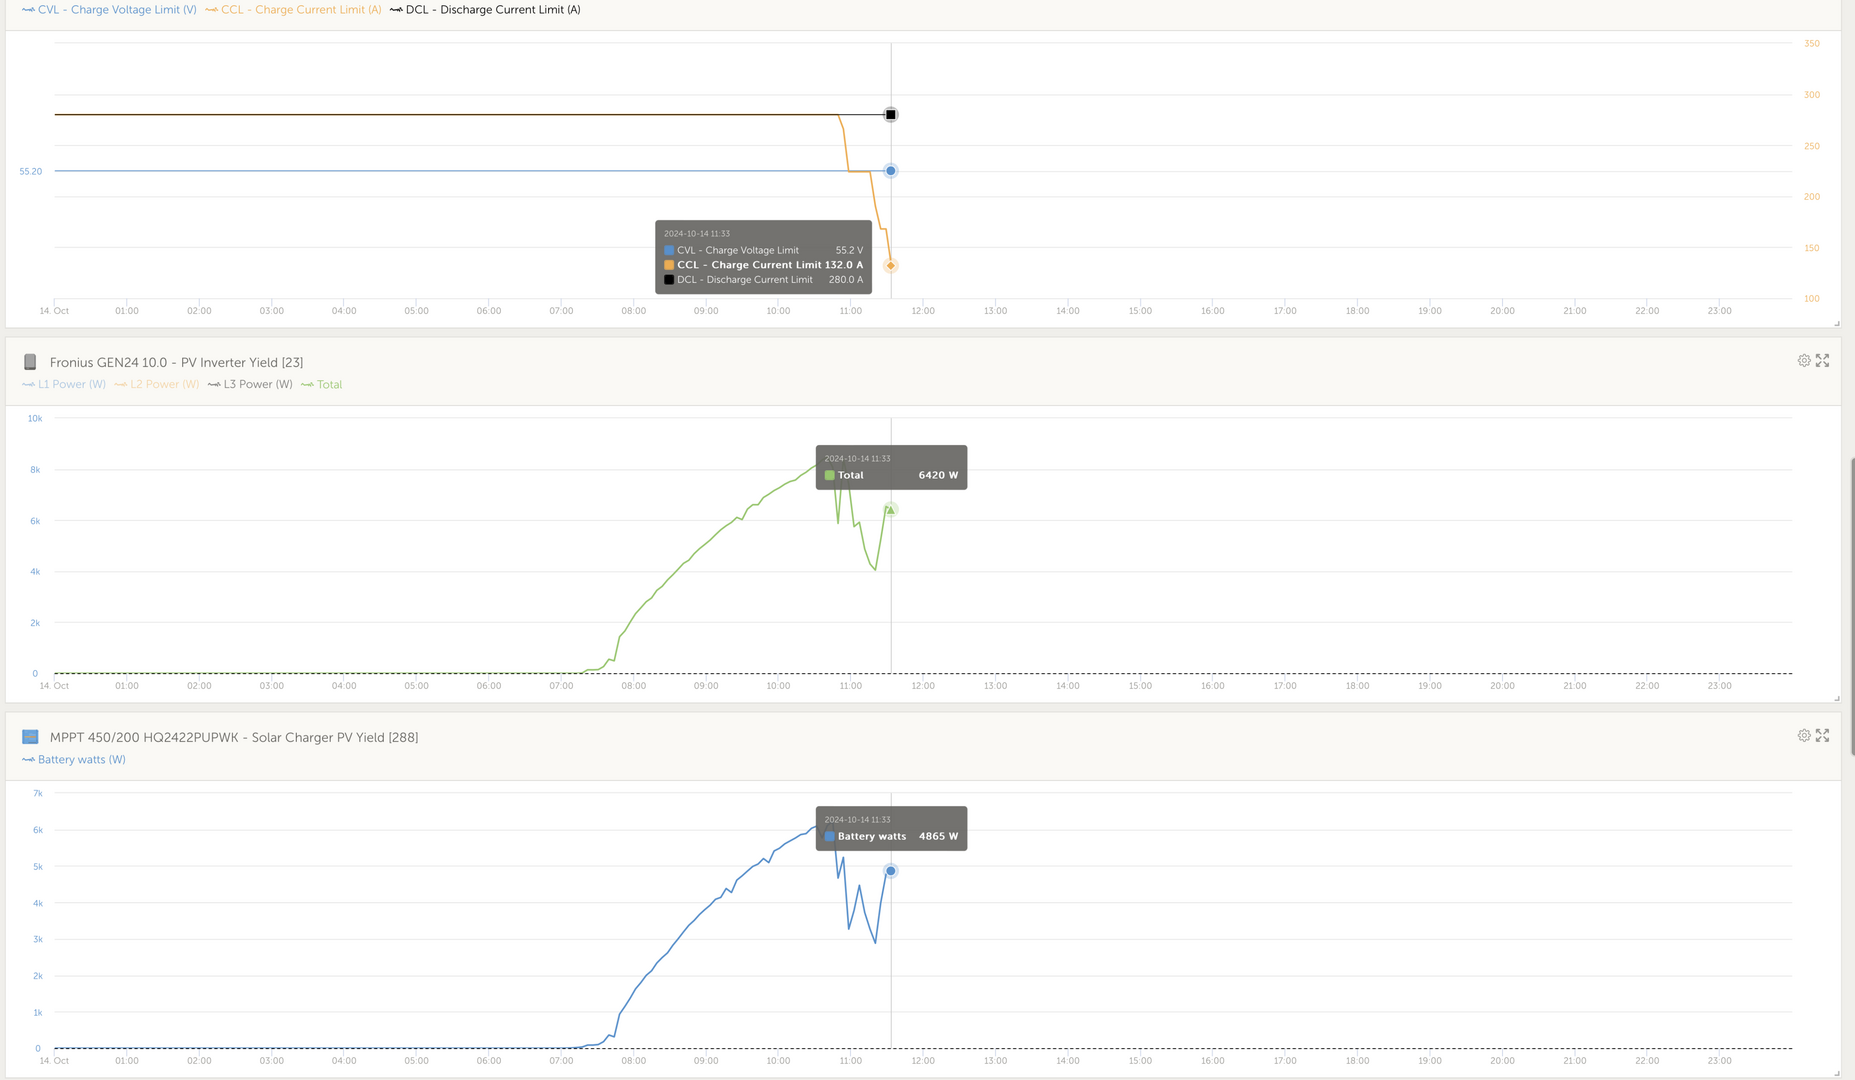Viewport: 1855px width, 1080px height.
Task: Click the resize handle of the CVL/CCL chart
Action: [x=1836, y=323]
